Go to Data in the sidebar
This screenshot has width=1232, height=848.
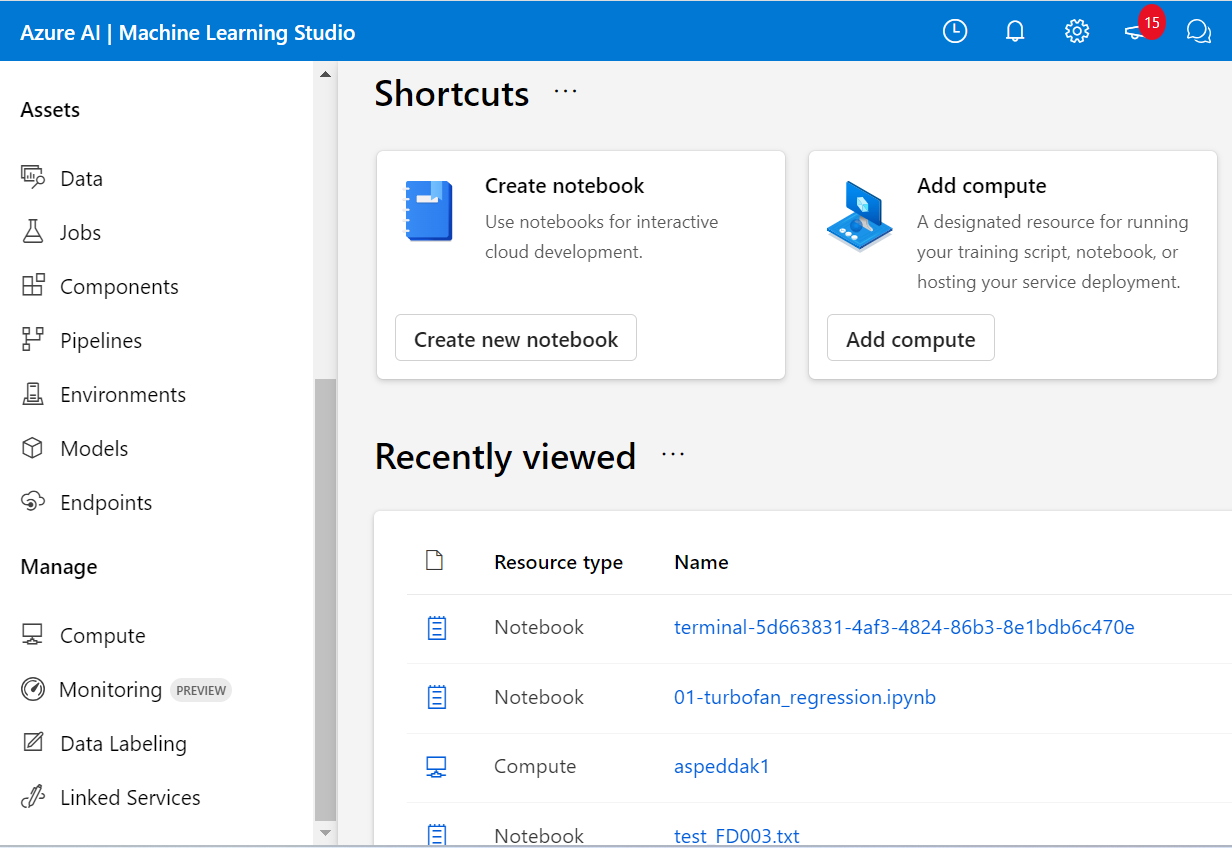81,178
